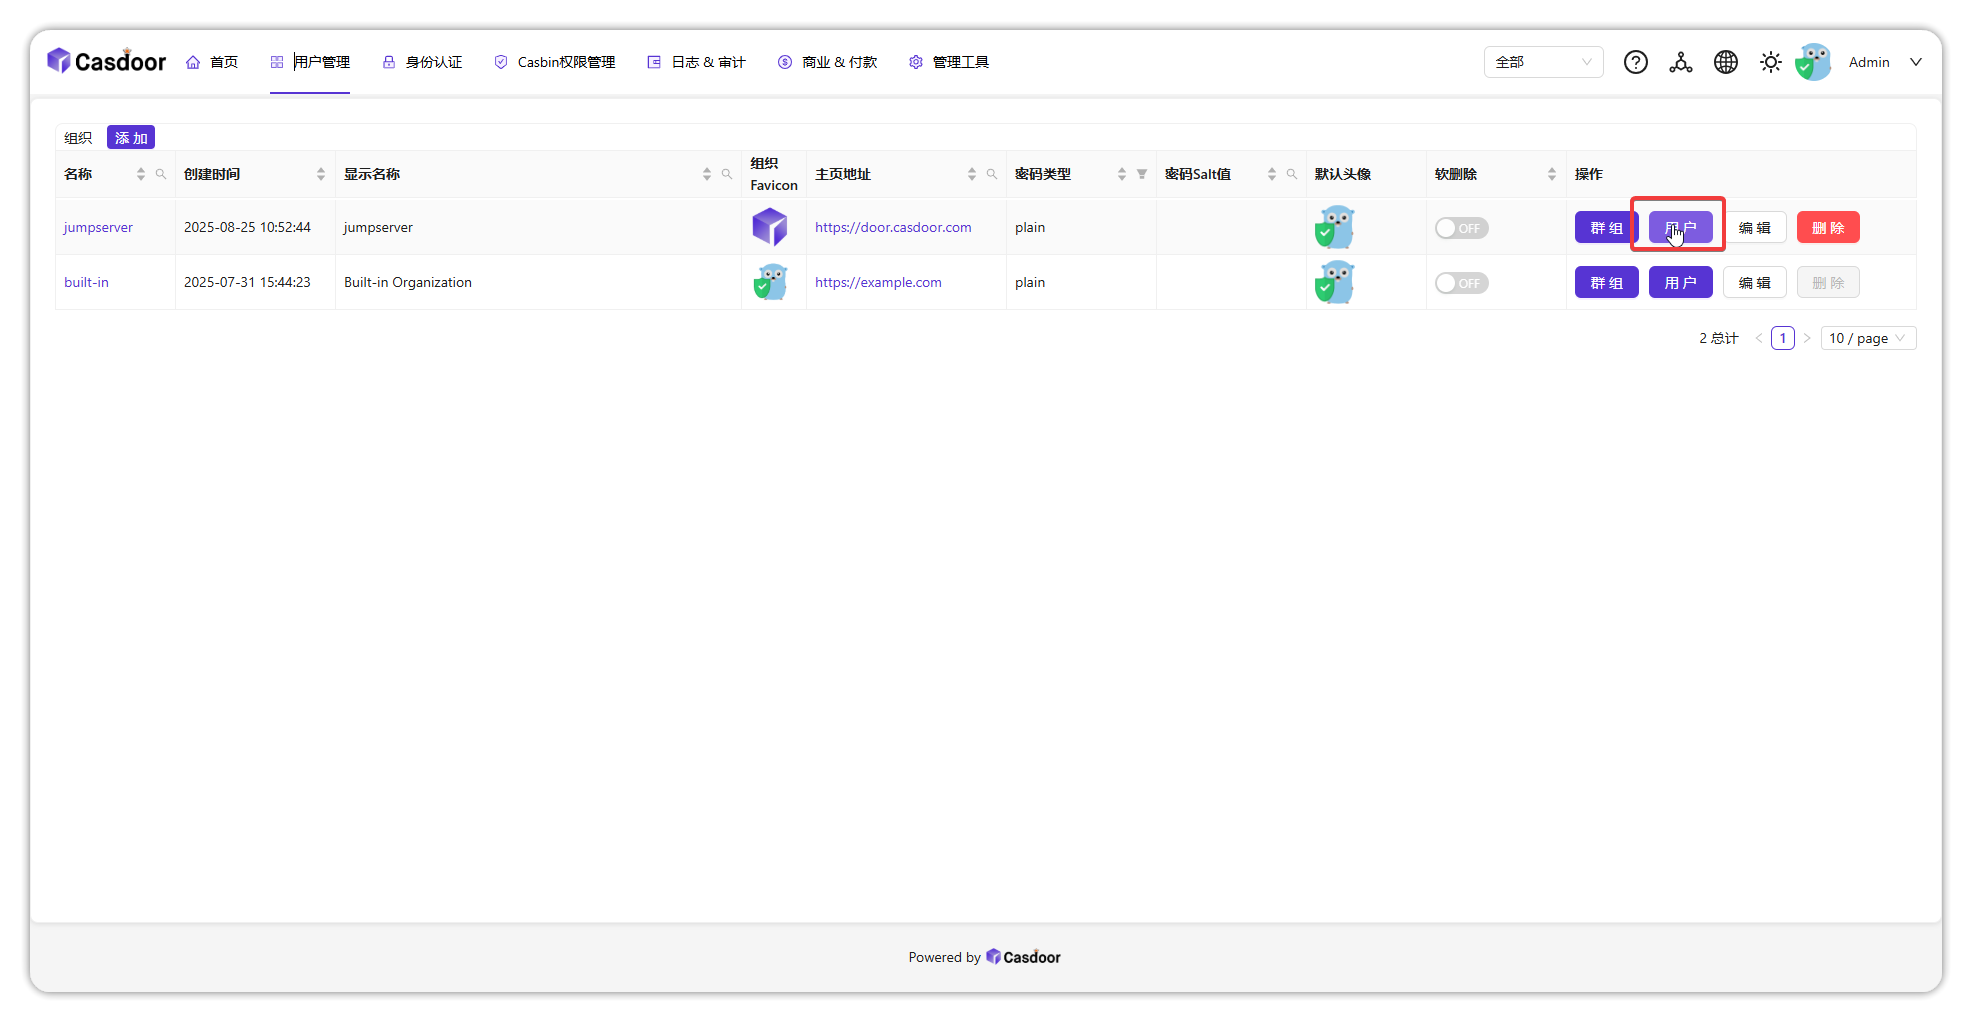Go to next page arrow
Screen dimensions: 1972x1012
(1807, 338)
